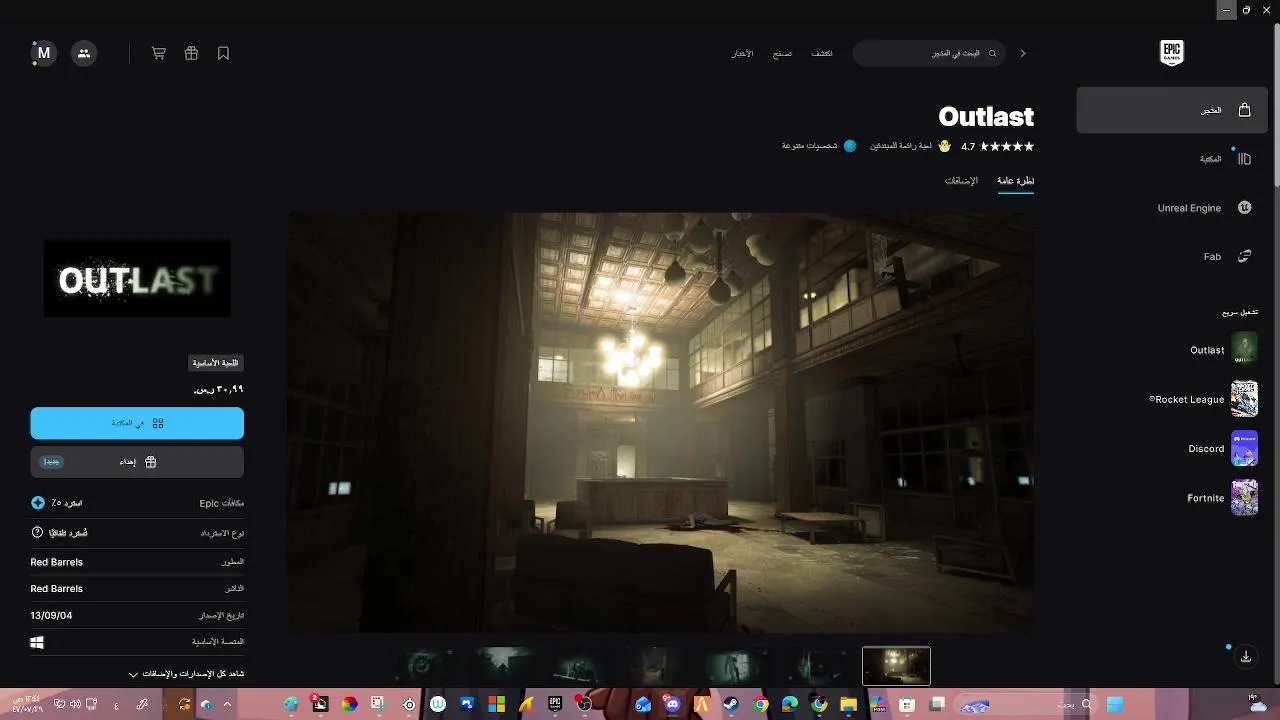Click the gift icon in top bar

pyautogui.click(x=191, y=53)
